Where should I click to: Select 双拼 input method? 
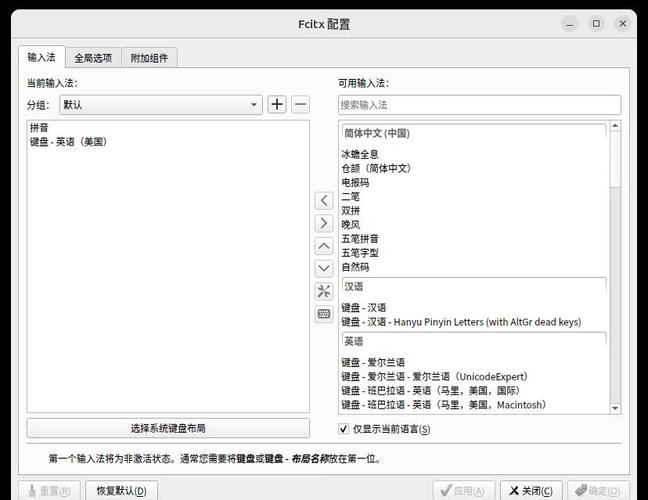[474, 211]
